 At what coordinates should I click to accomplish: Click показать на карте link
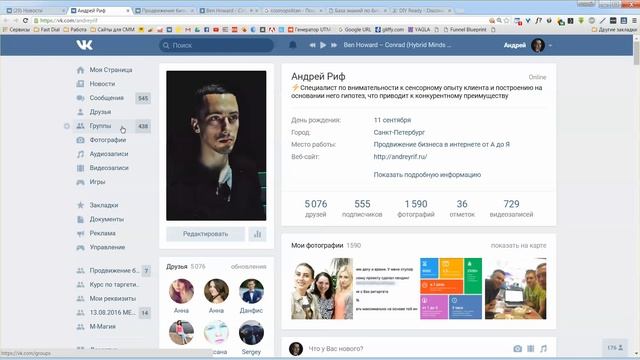[518, 245]
